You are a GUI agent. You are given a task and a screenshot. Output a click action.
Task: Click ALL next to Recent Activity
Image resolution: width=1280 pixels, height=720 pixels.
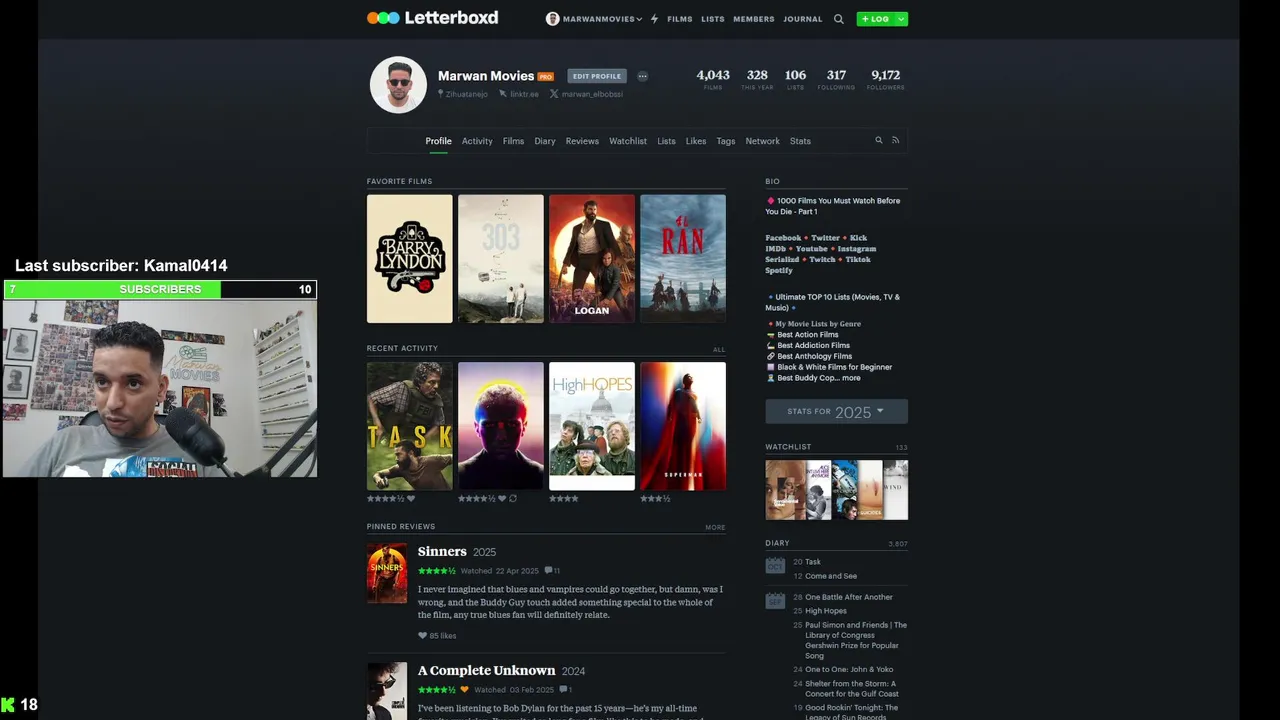pos(719,350)
